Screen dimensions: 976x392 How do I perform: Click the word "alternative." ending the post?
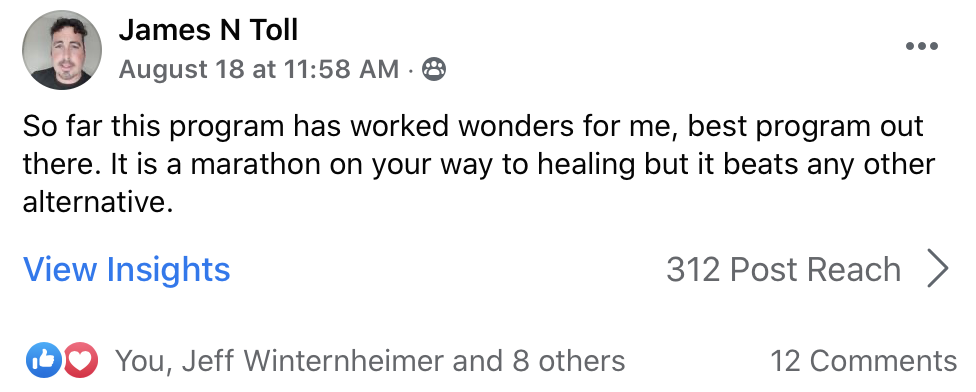tap(98, 202)
